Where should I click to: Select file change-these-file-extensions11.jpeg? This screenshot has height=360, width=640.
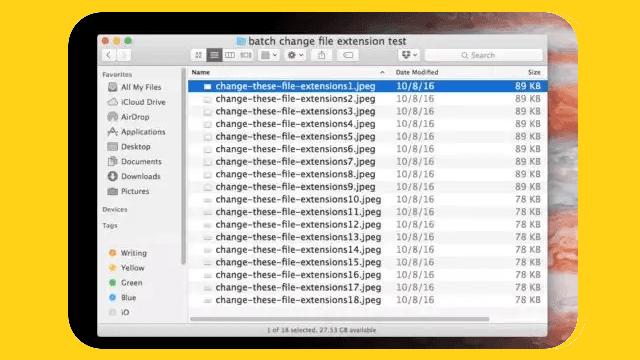[367, 212]
